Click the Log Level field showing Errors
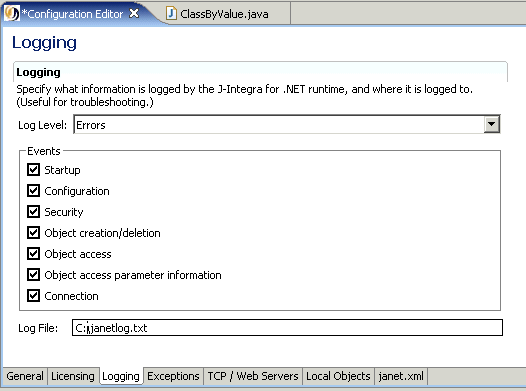 point(287,124)
